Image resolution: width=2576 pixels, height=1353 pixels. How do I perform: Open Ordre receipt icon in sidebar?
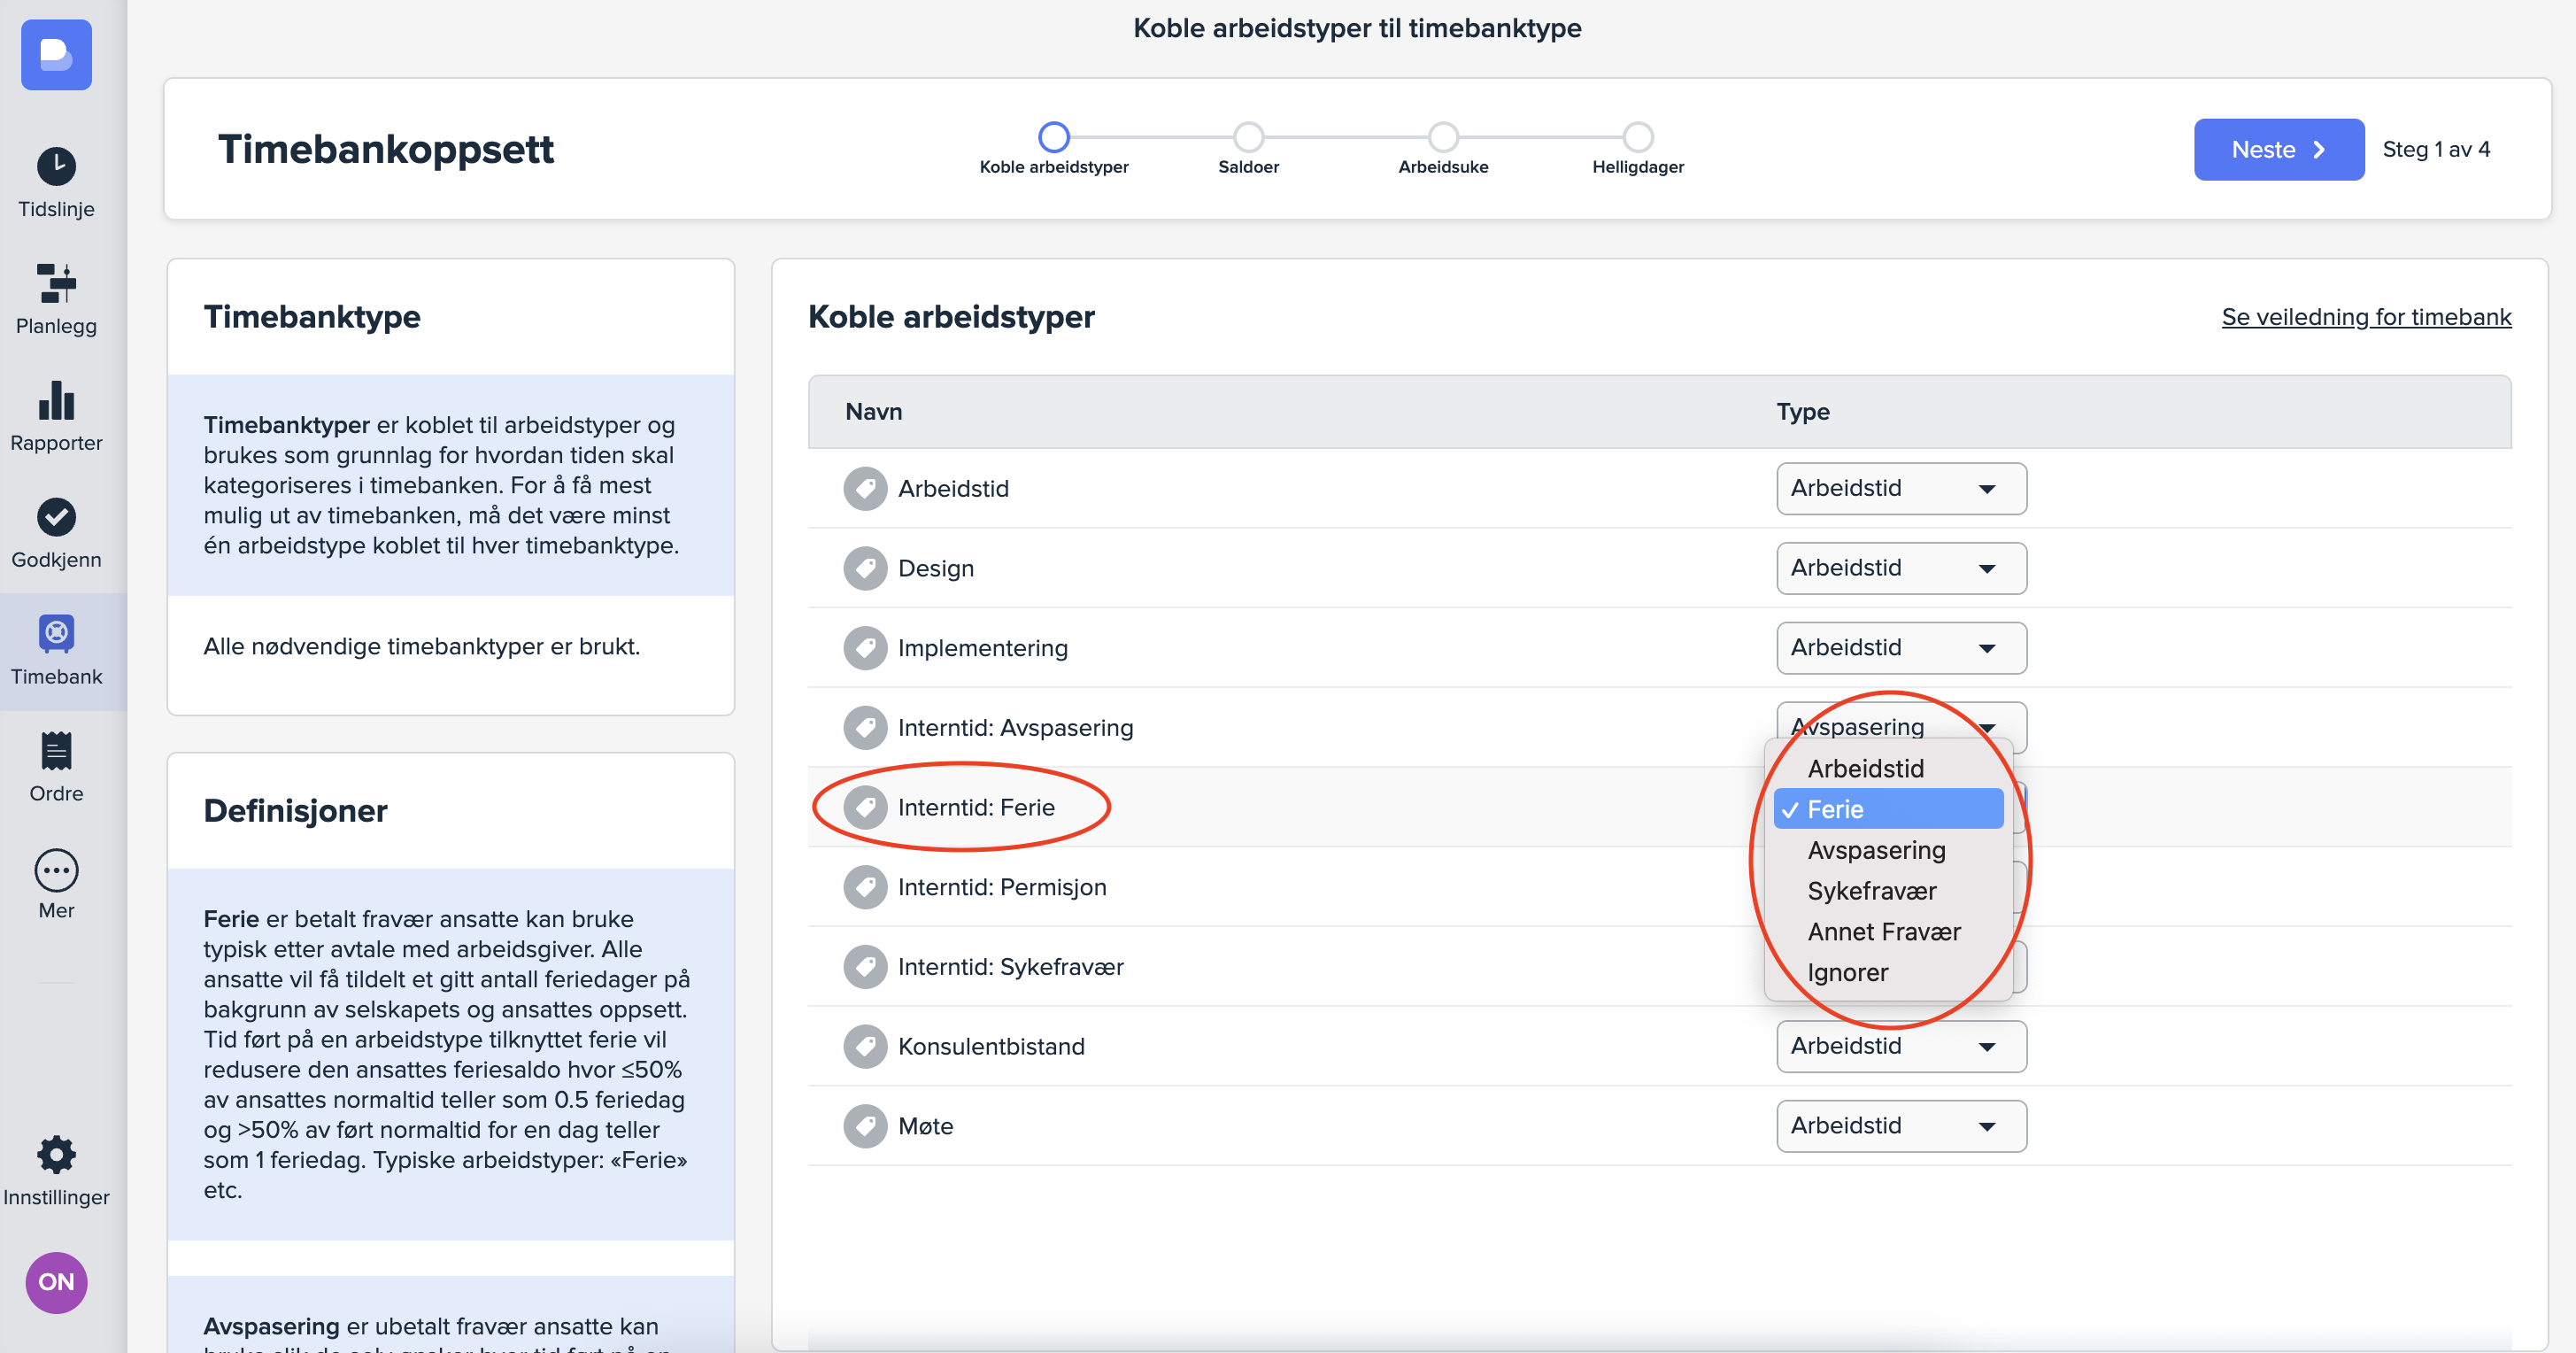point(56,751)
